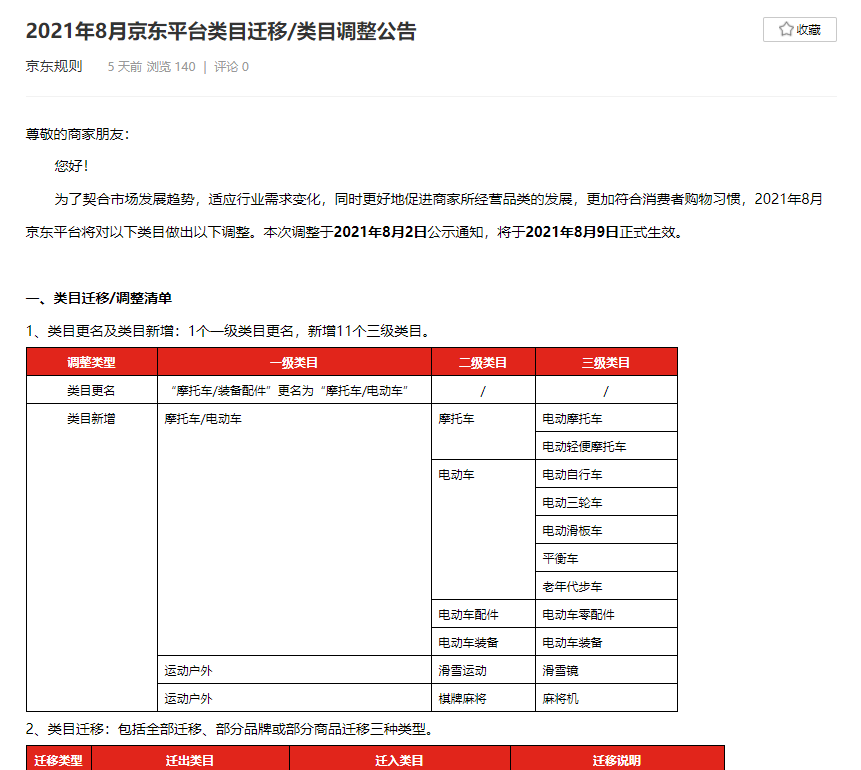Click the 摩托车 second-level category cell

click(483, 432)
